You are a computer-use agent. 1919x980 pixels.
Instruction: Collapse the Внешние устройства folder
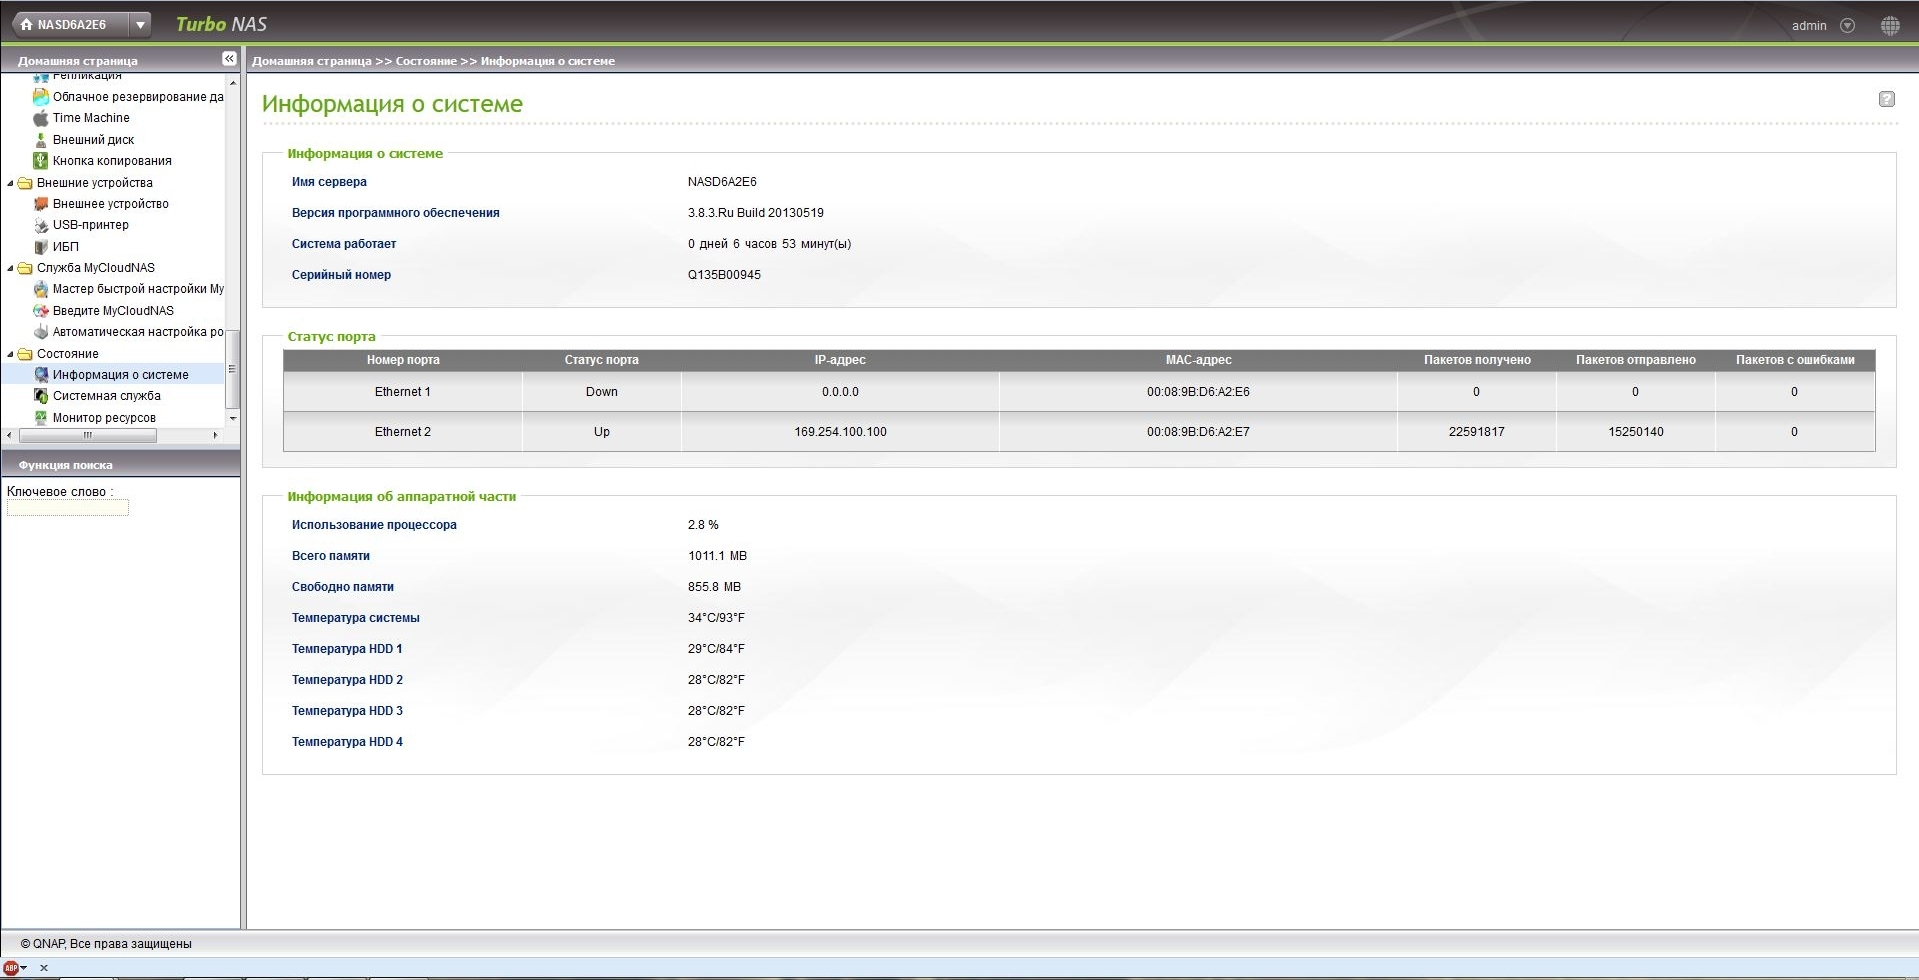[x=11, y=183]
